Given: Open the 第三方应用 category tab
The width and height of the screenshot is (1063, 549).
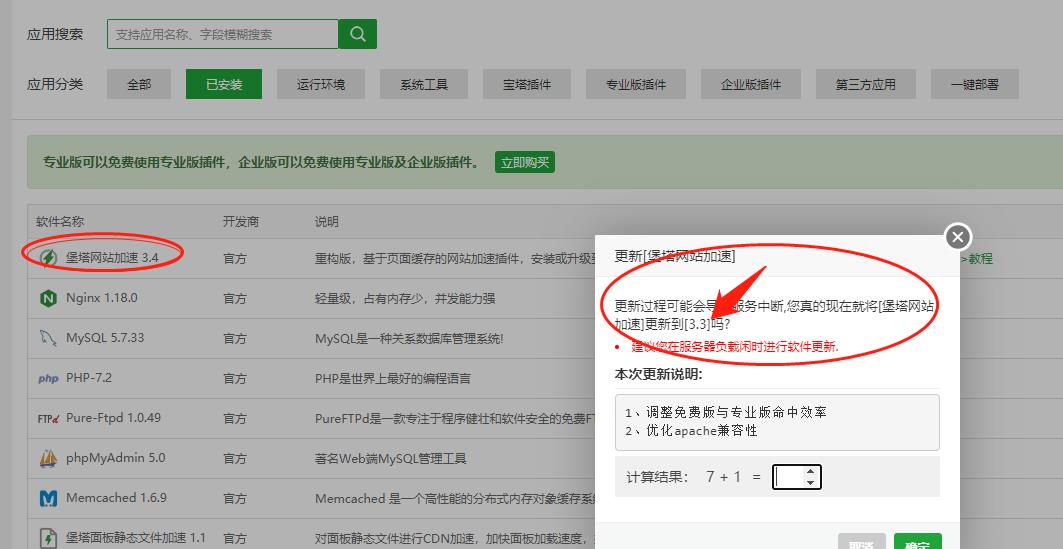Looking at the screenshot, I should coord(866,84).
